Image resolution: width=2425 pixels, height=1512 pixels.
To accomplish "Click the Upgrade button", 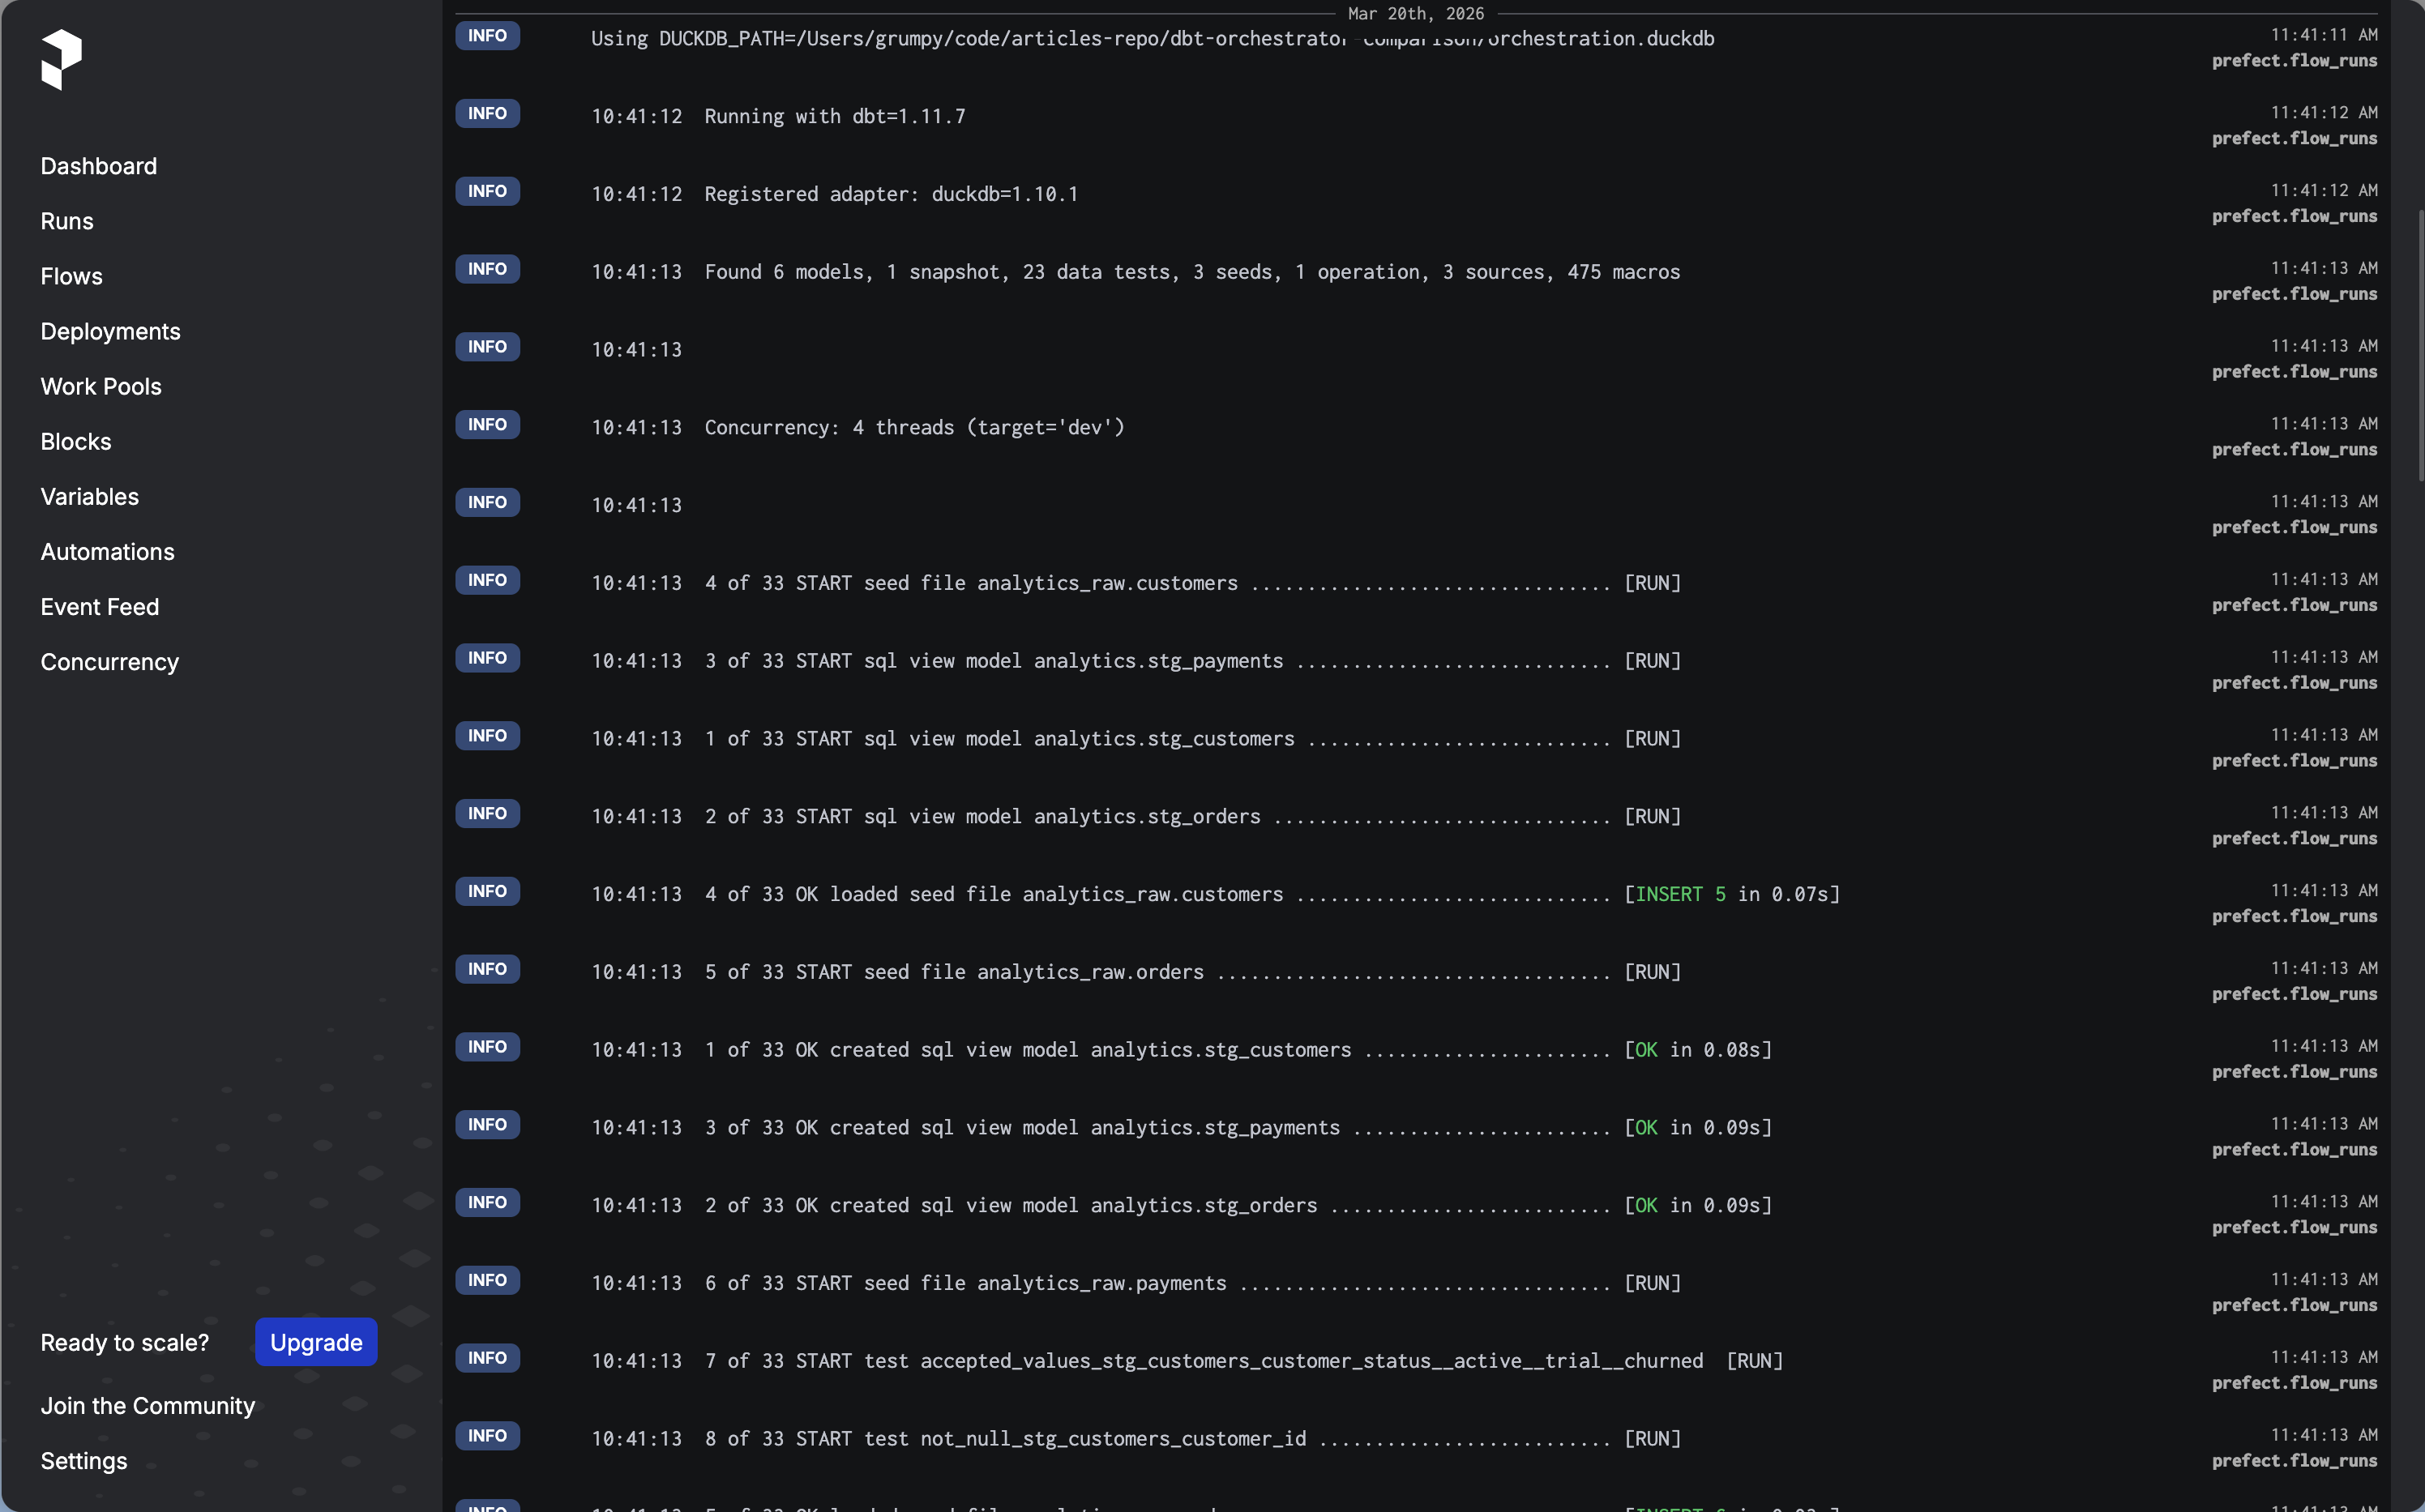I will (315, 1342).
